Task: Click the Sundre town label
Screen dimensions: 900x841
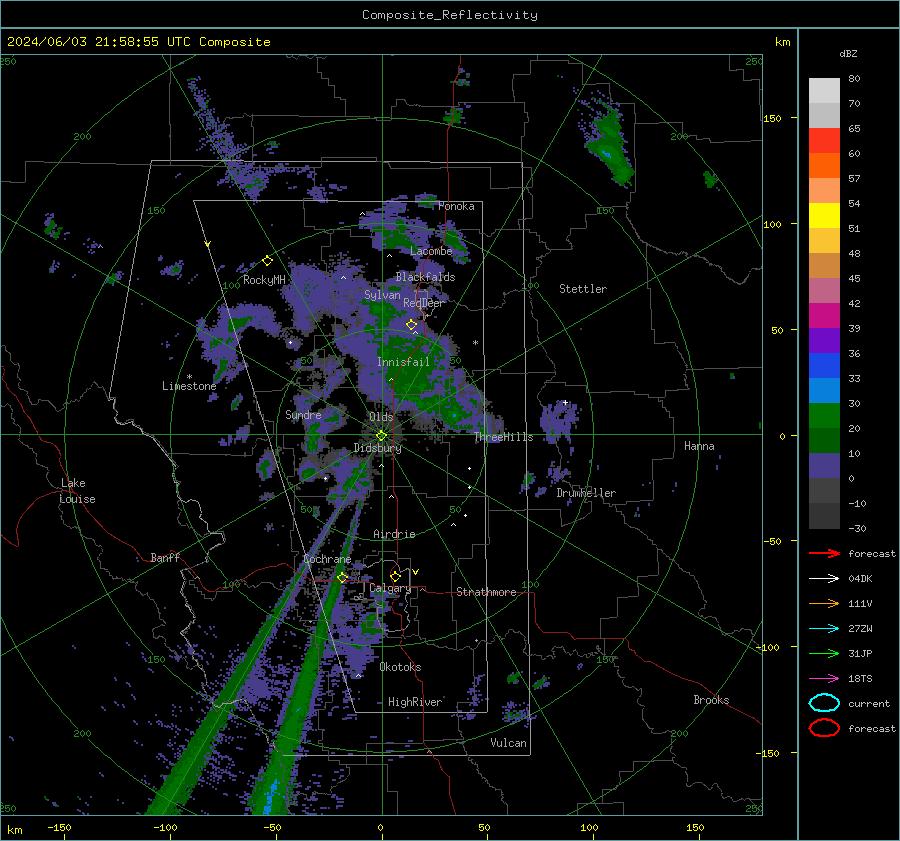Action: click(303, 414)
